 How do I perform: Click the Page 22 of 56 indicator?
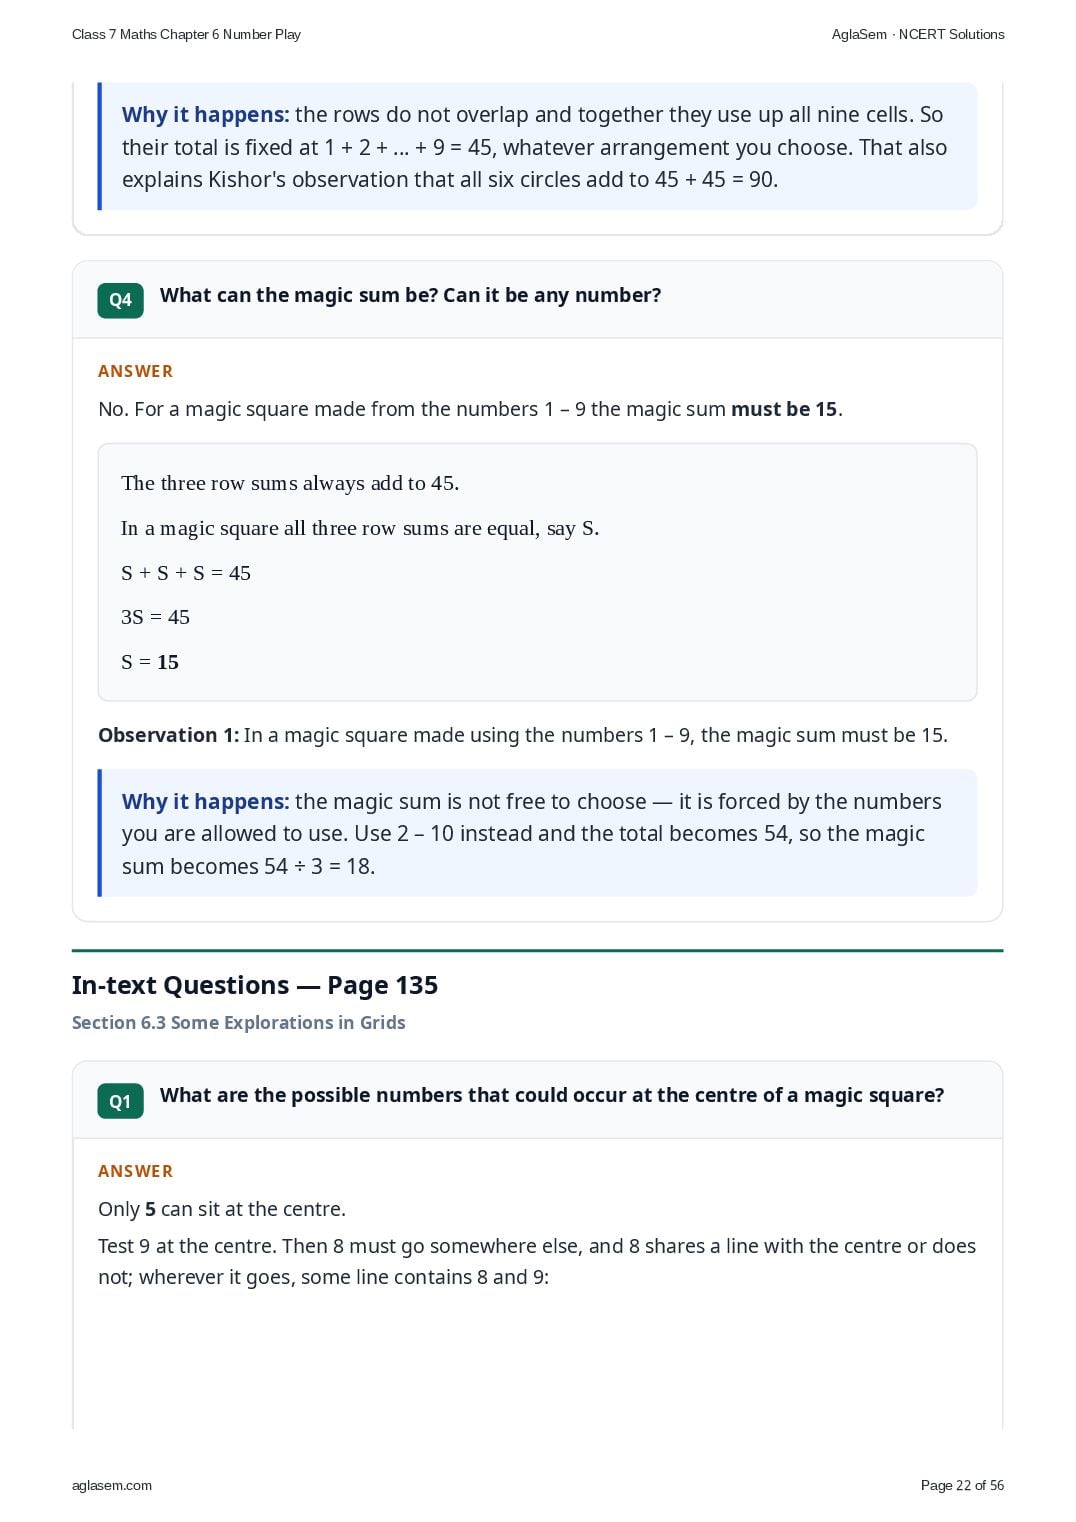(x=962, y=1485)
